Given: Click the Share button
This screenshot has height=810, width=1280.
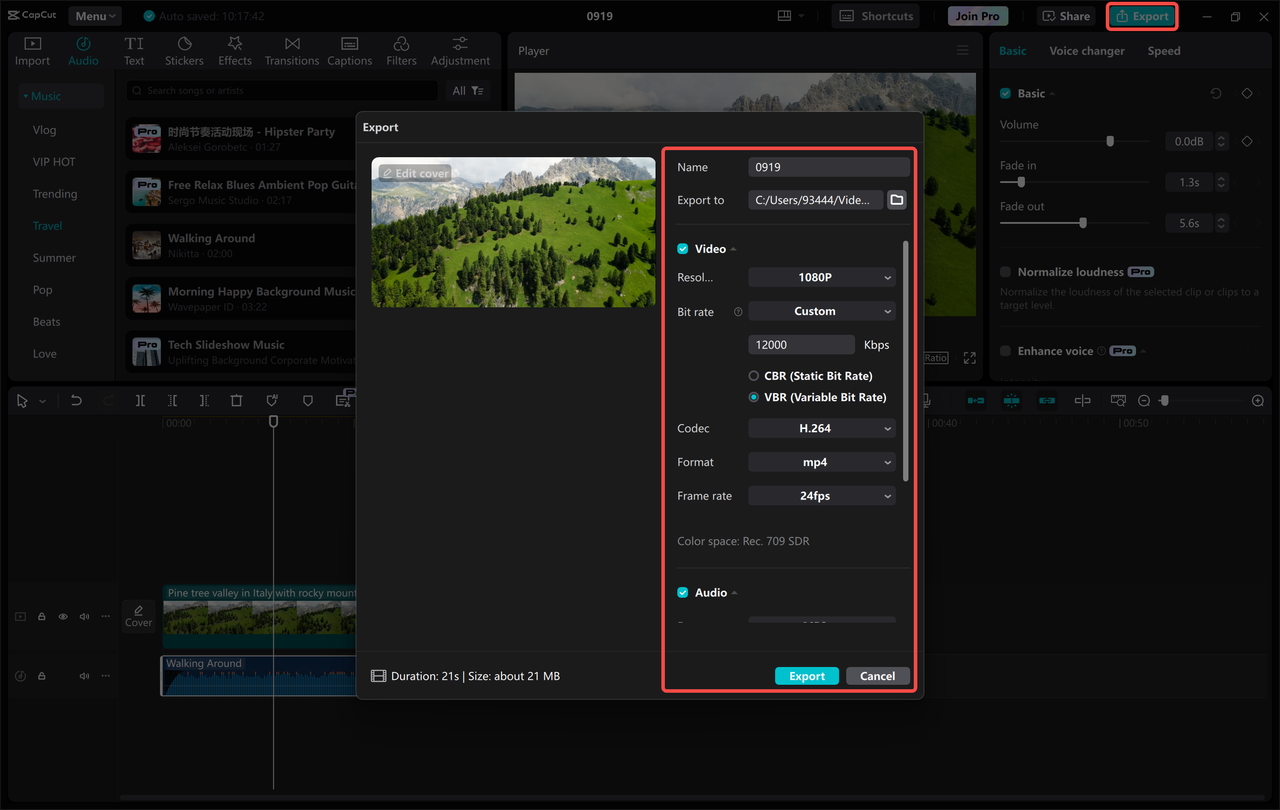Looking at the screenshot, I should click(x=1066, y=16).
